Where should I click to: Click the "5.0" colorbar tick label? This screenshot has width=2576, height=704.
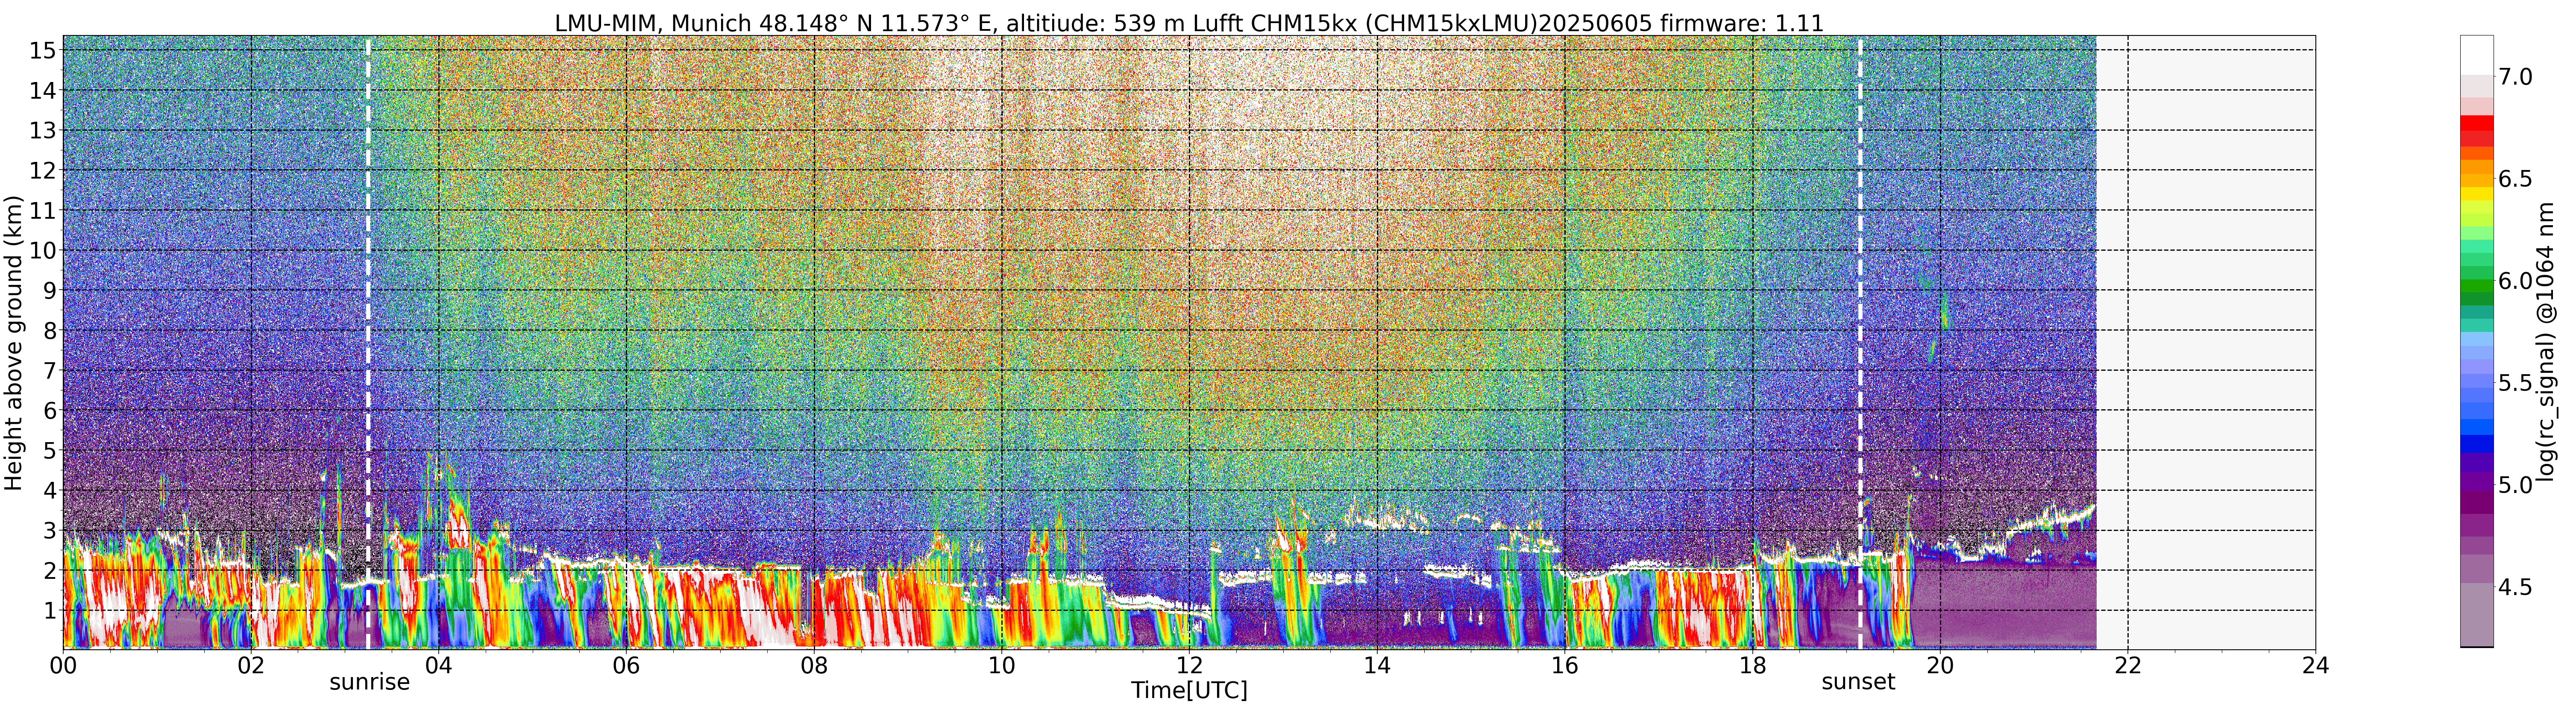pyautogui.click(x=2515, y=485)
